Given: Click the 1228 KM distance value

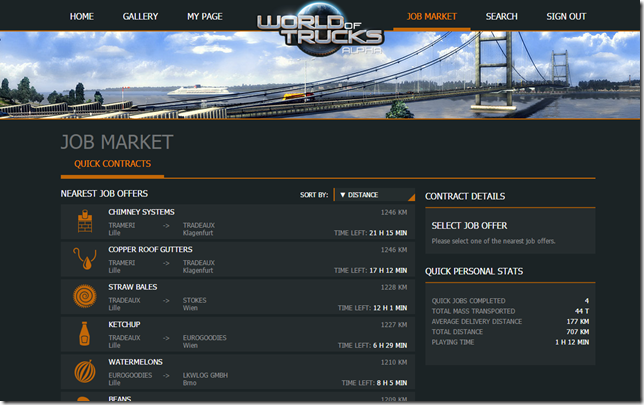Looking at the screenshot, I should point(394,287).
